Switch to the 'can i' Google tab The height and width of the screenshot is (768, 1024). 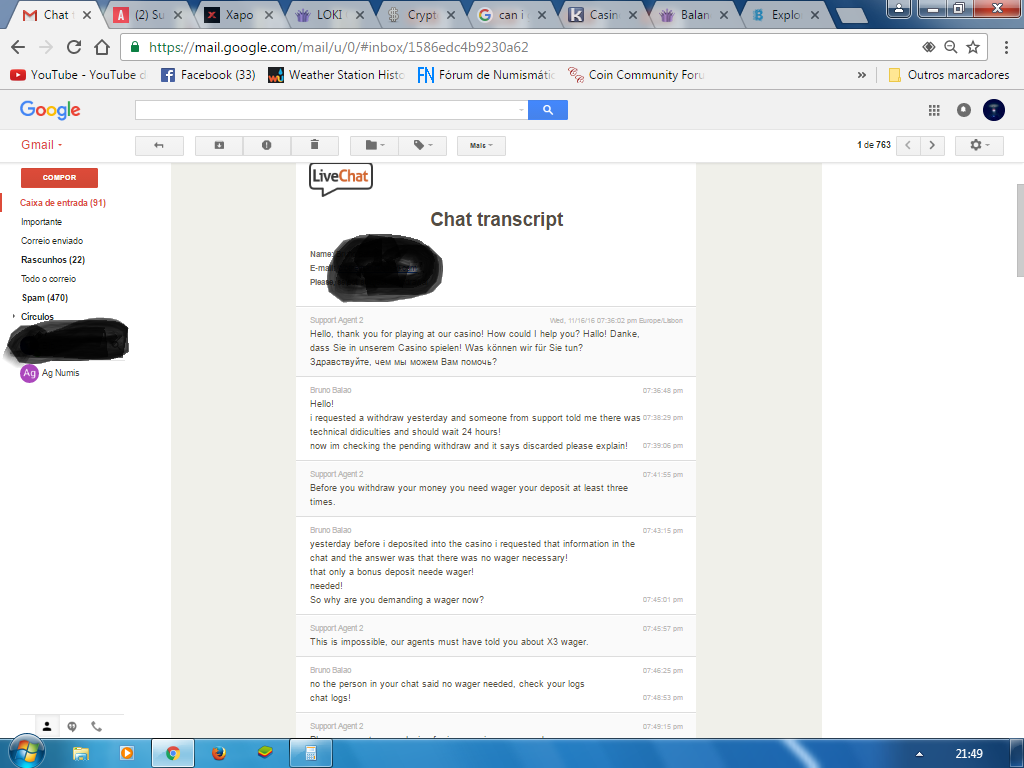[x=512, y=14]
